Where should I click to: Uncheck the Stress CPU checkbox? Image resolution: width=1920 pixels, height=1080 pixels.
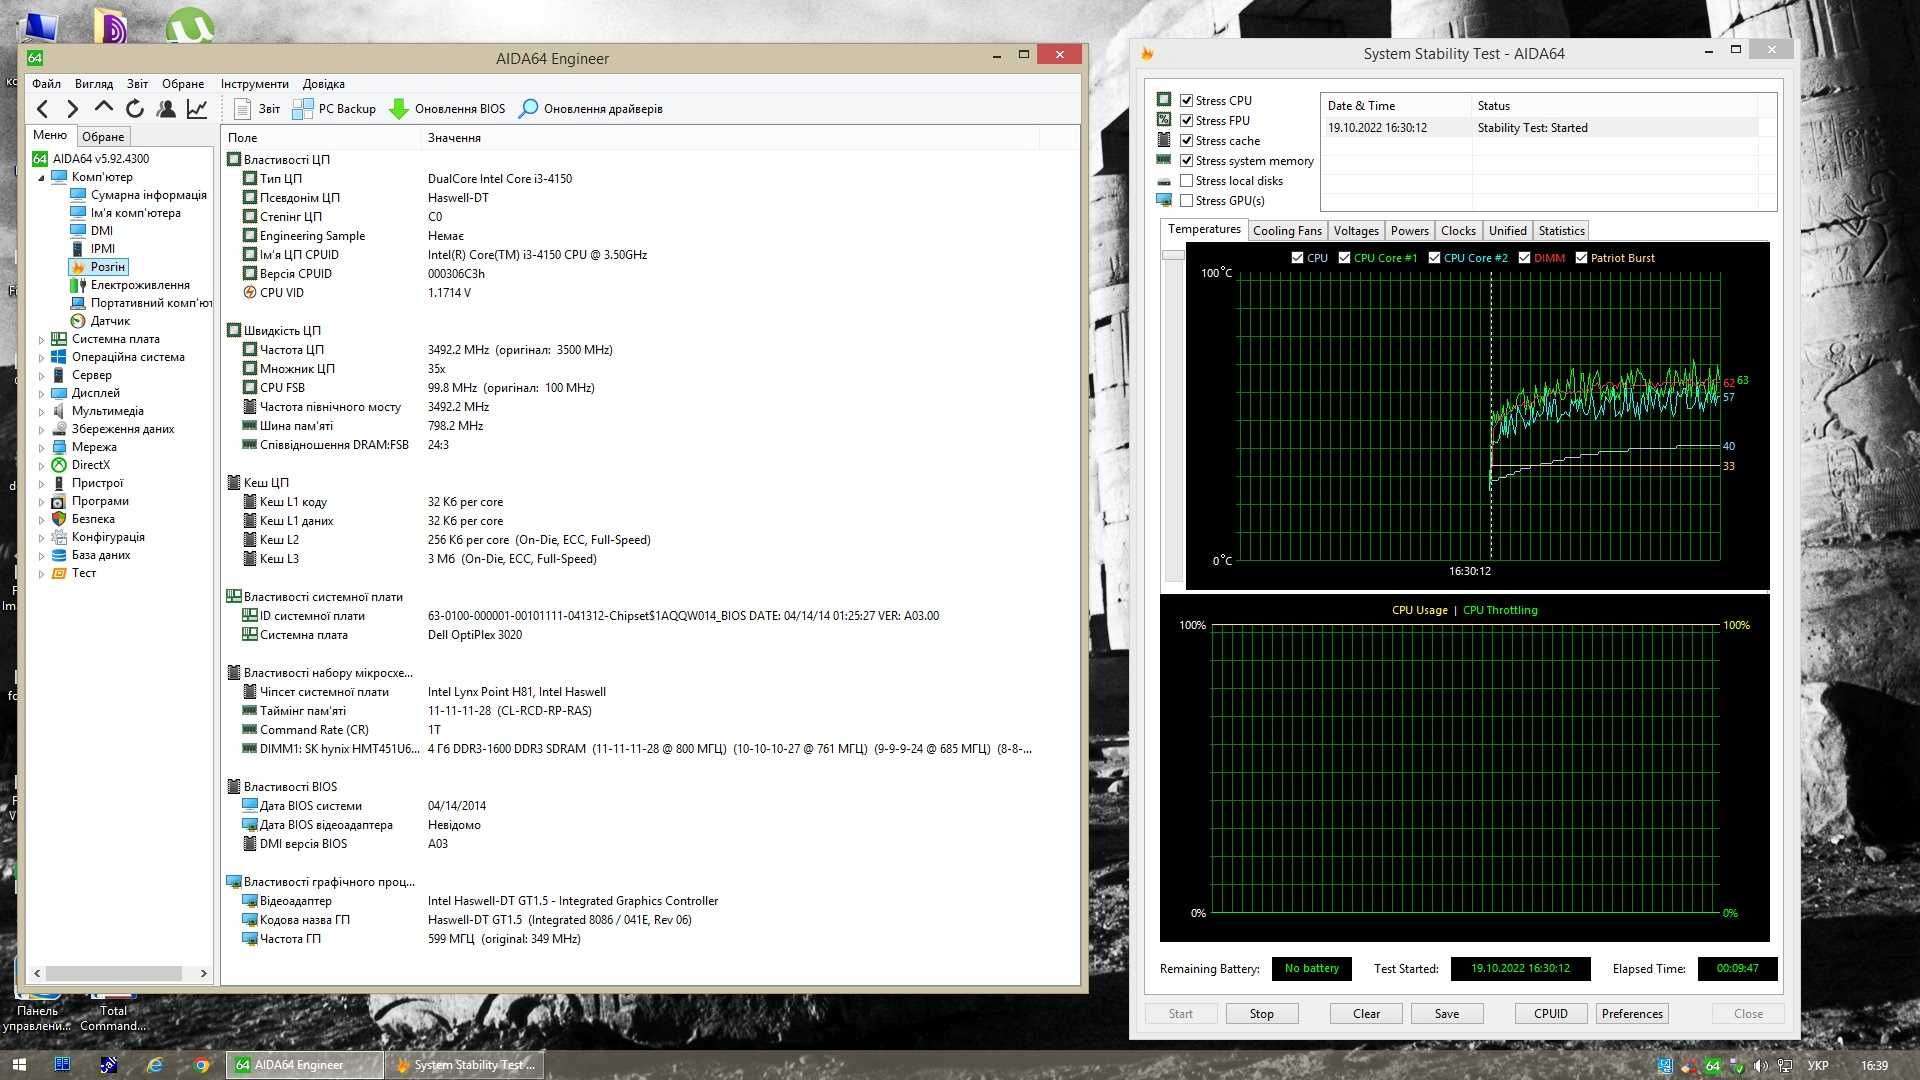click(1186, 101)
